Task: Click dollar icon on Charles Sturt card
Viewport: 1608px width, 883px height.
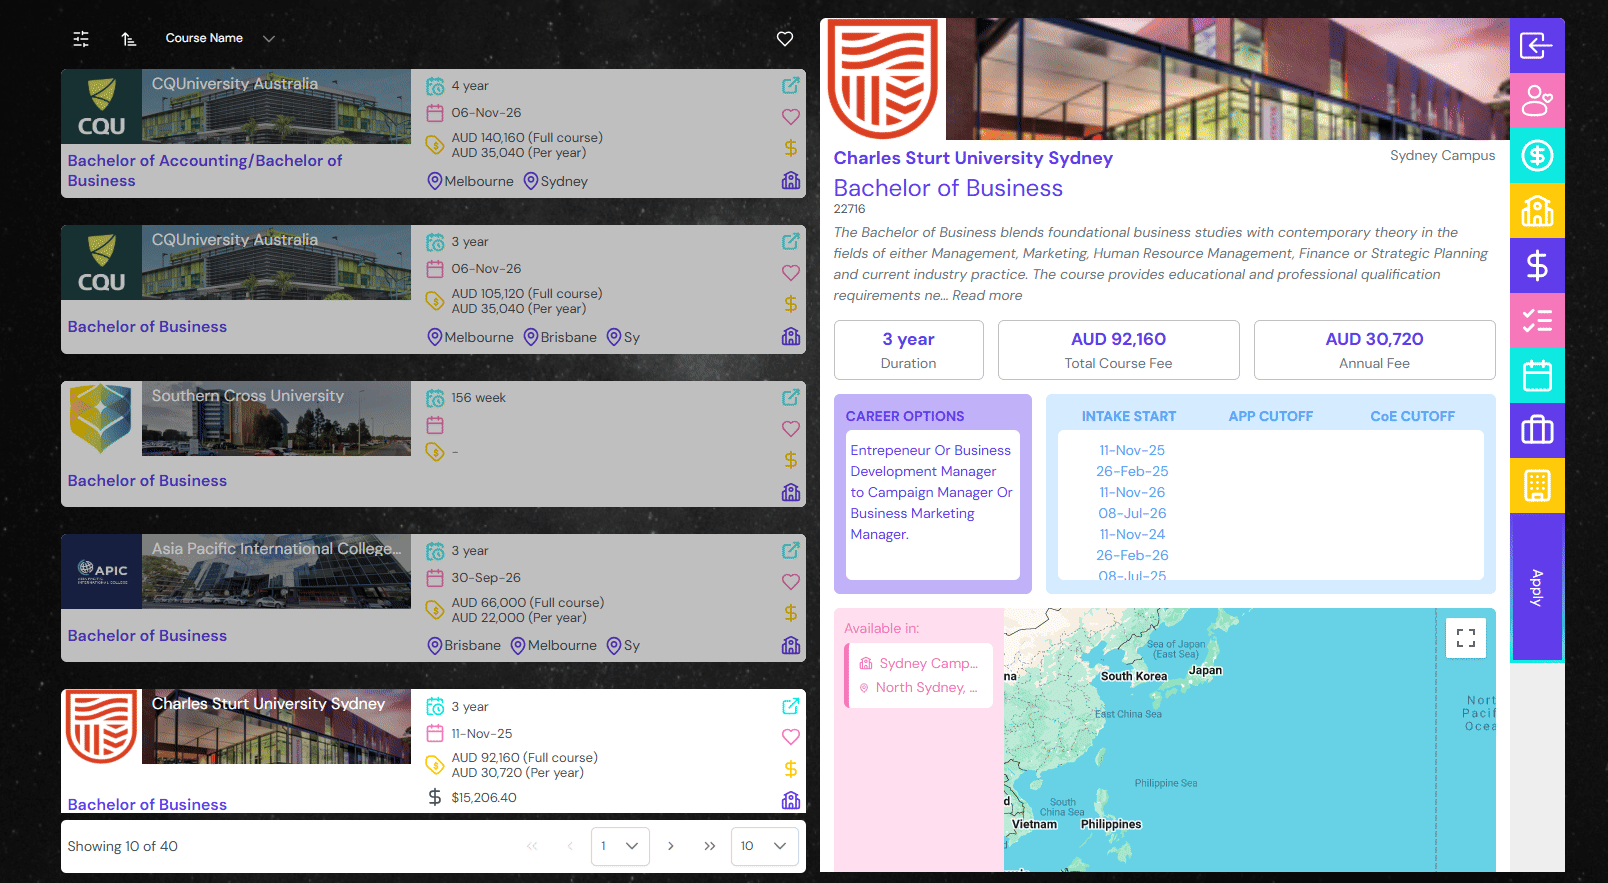Action: 790,769
